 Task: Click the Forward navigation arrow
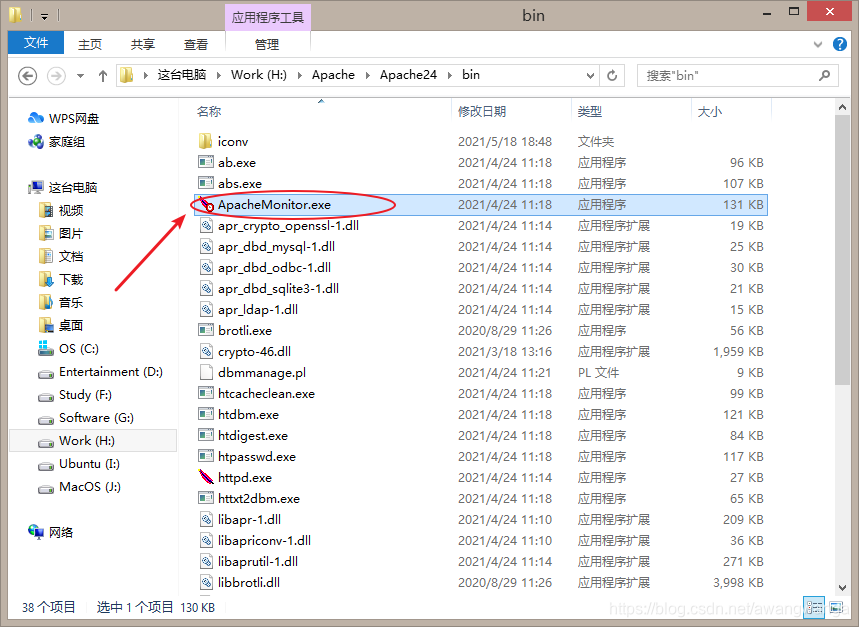coord(56,76)
